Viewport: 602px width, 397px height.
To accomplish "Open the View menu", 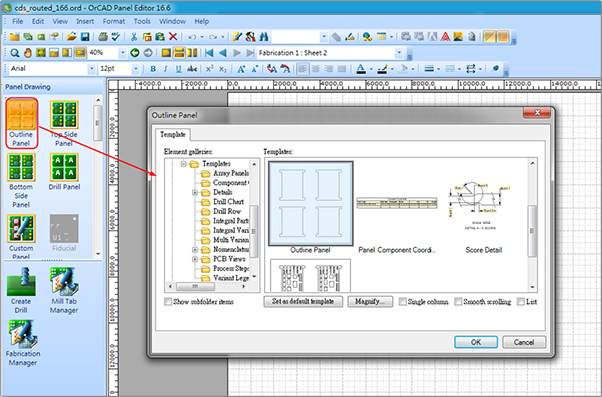I will [x=60, y=21].
